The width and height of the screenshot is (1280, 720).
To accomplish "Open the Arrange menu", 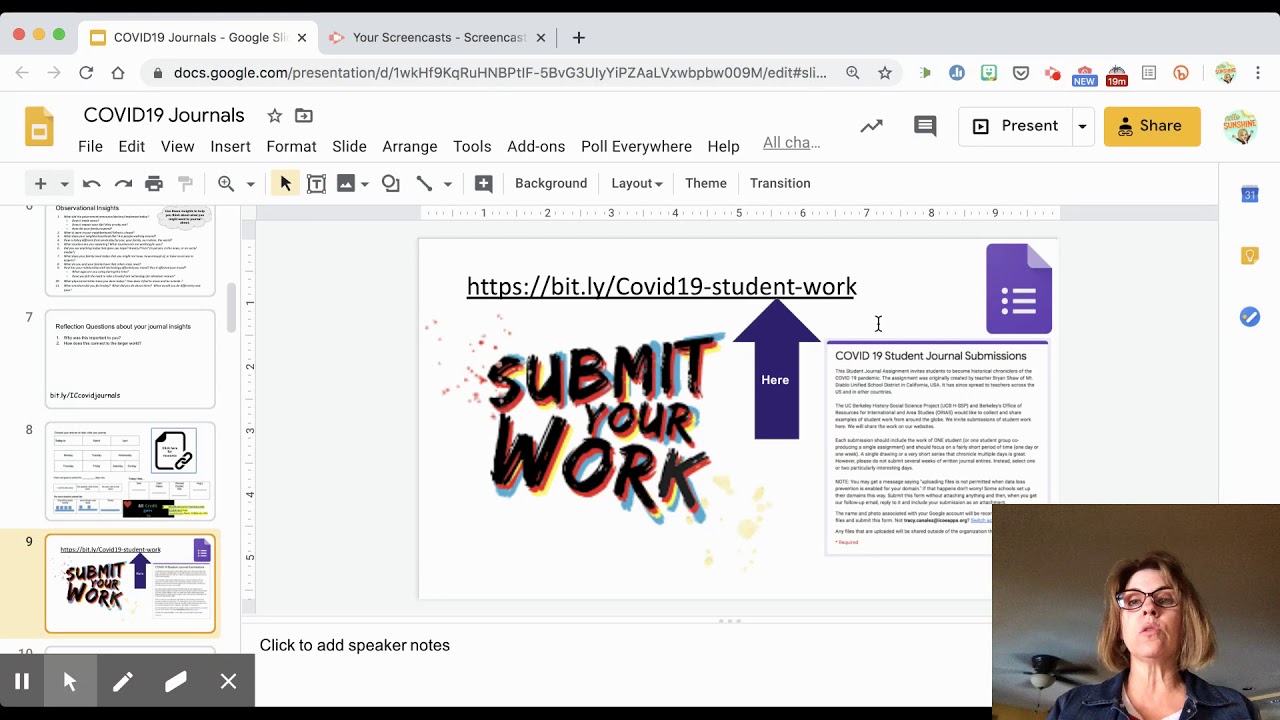I will pyautogui.click(x=410, y=146).
